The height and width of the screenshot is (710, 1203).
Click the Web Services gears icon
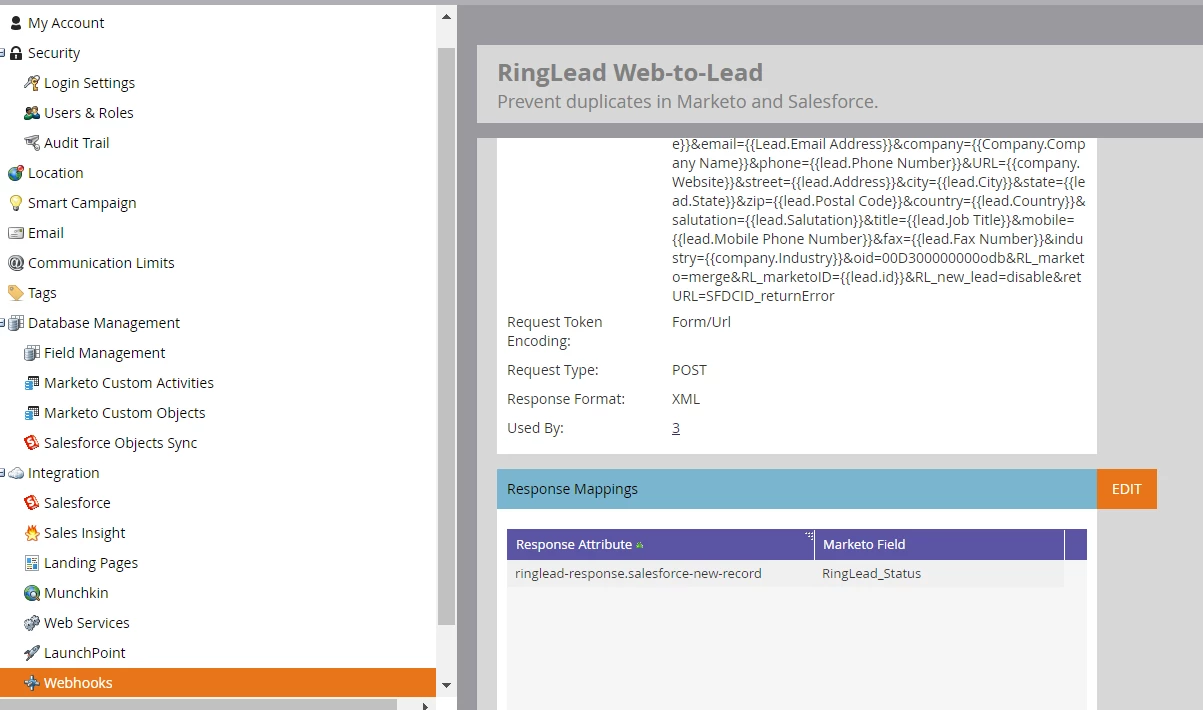point(32,623)
